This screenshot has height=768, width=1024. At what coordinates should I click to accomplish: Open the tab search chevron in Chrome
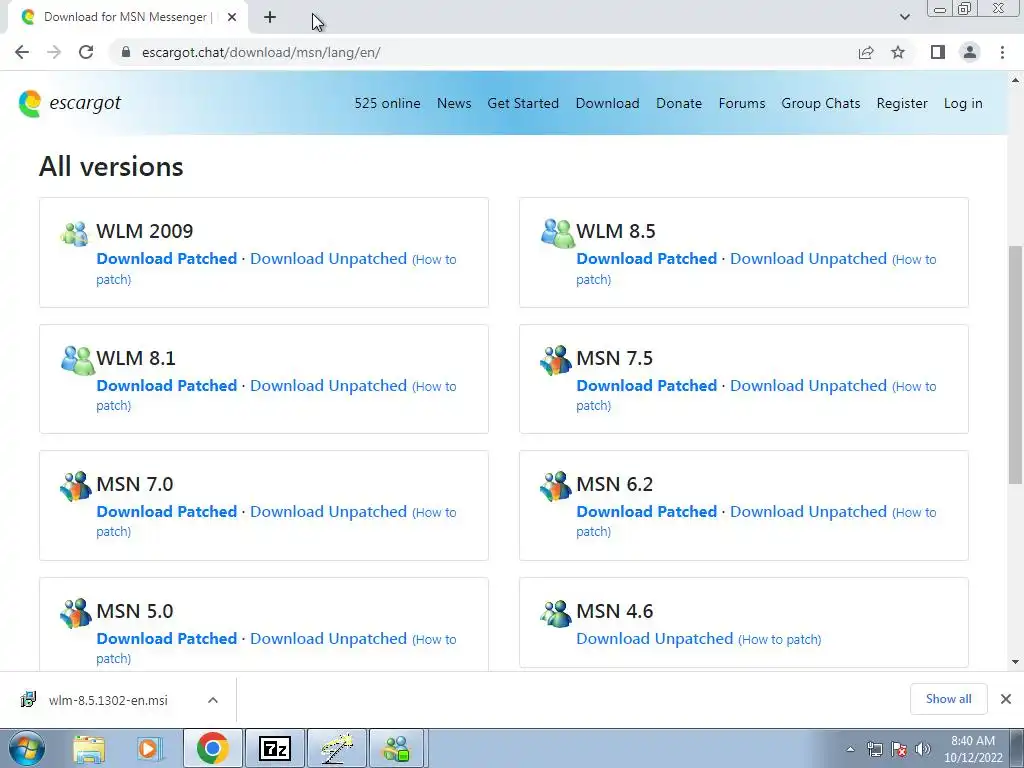[904, 17]
